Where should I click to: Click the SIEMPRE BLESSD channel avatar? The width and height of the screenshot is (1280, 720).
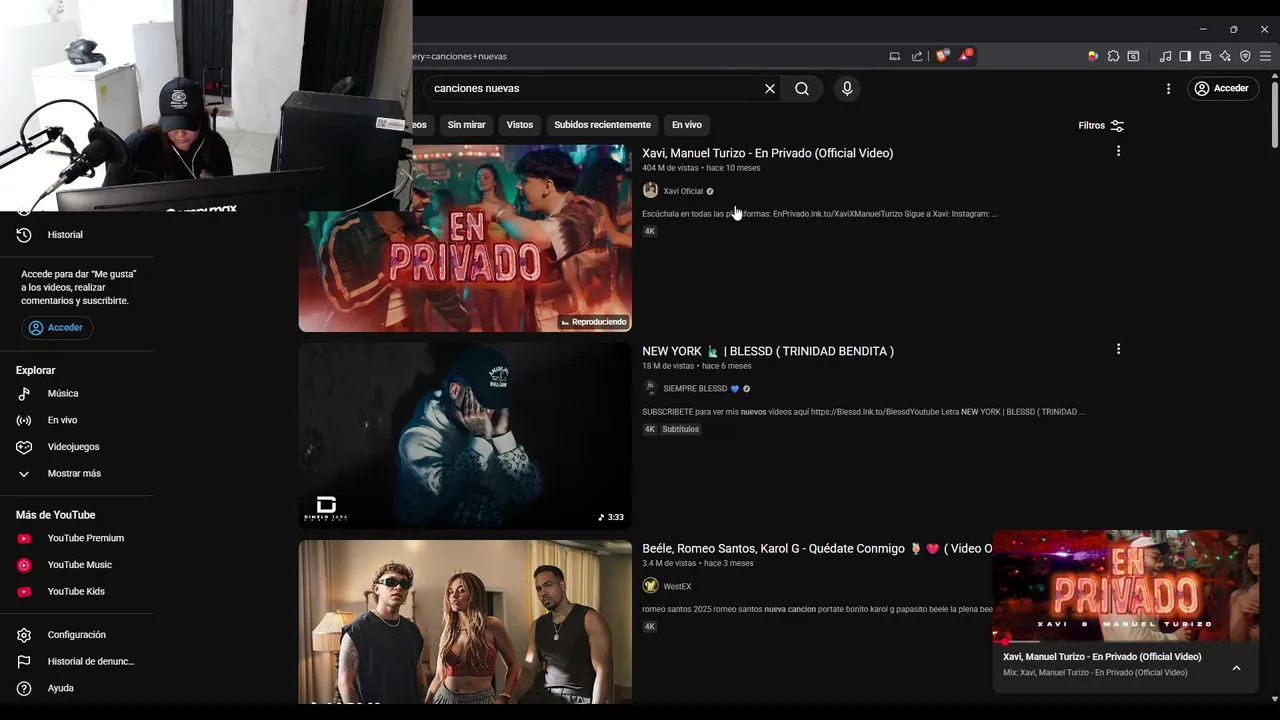650,388
